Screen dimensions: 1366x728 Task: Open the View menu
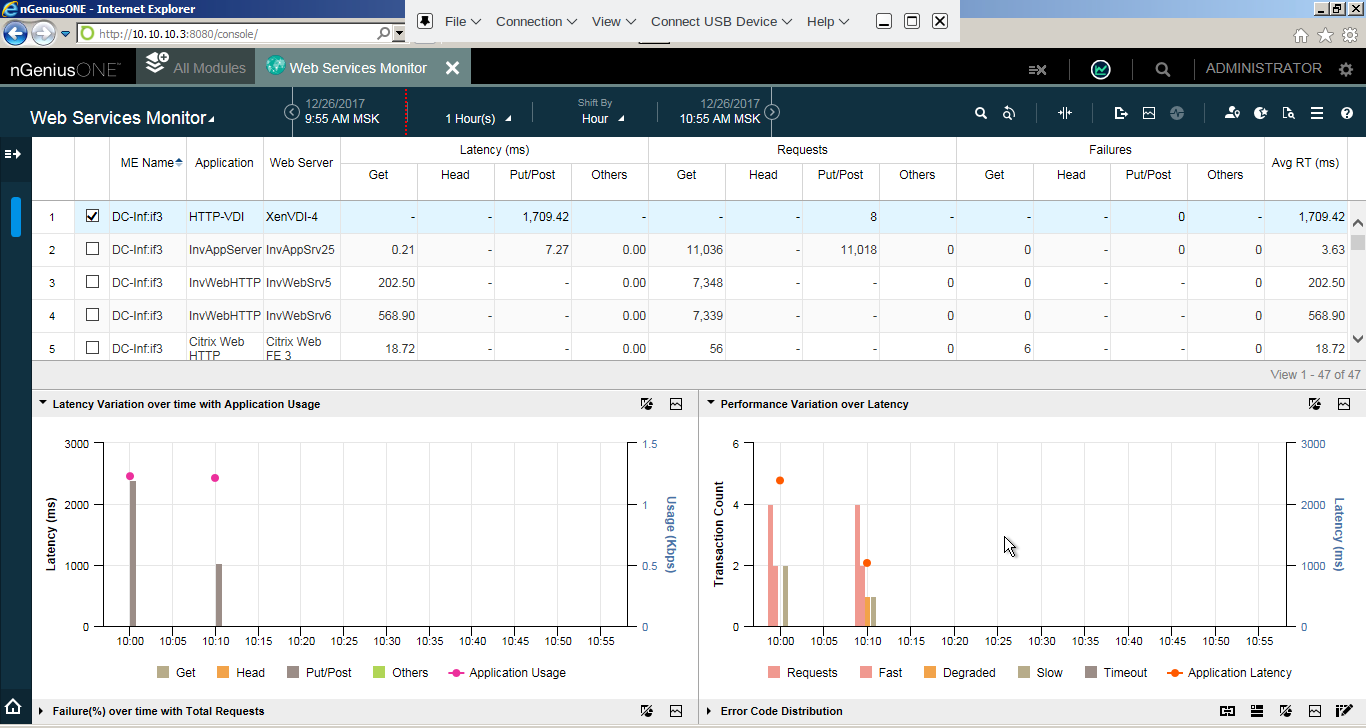[x=614, y=21]
